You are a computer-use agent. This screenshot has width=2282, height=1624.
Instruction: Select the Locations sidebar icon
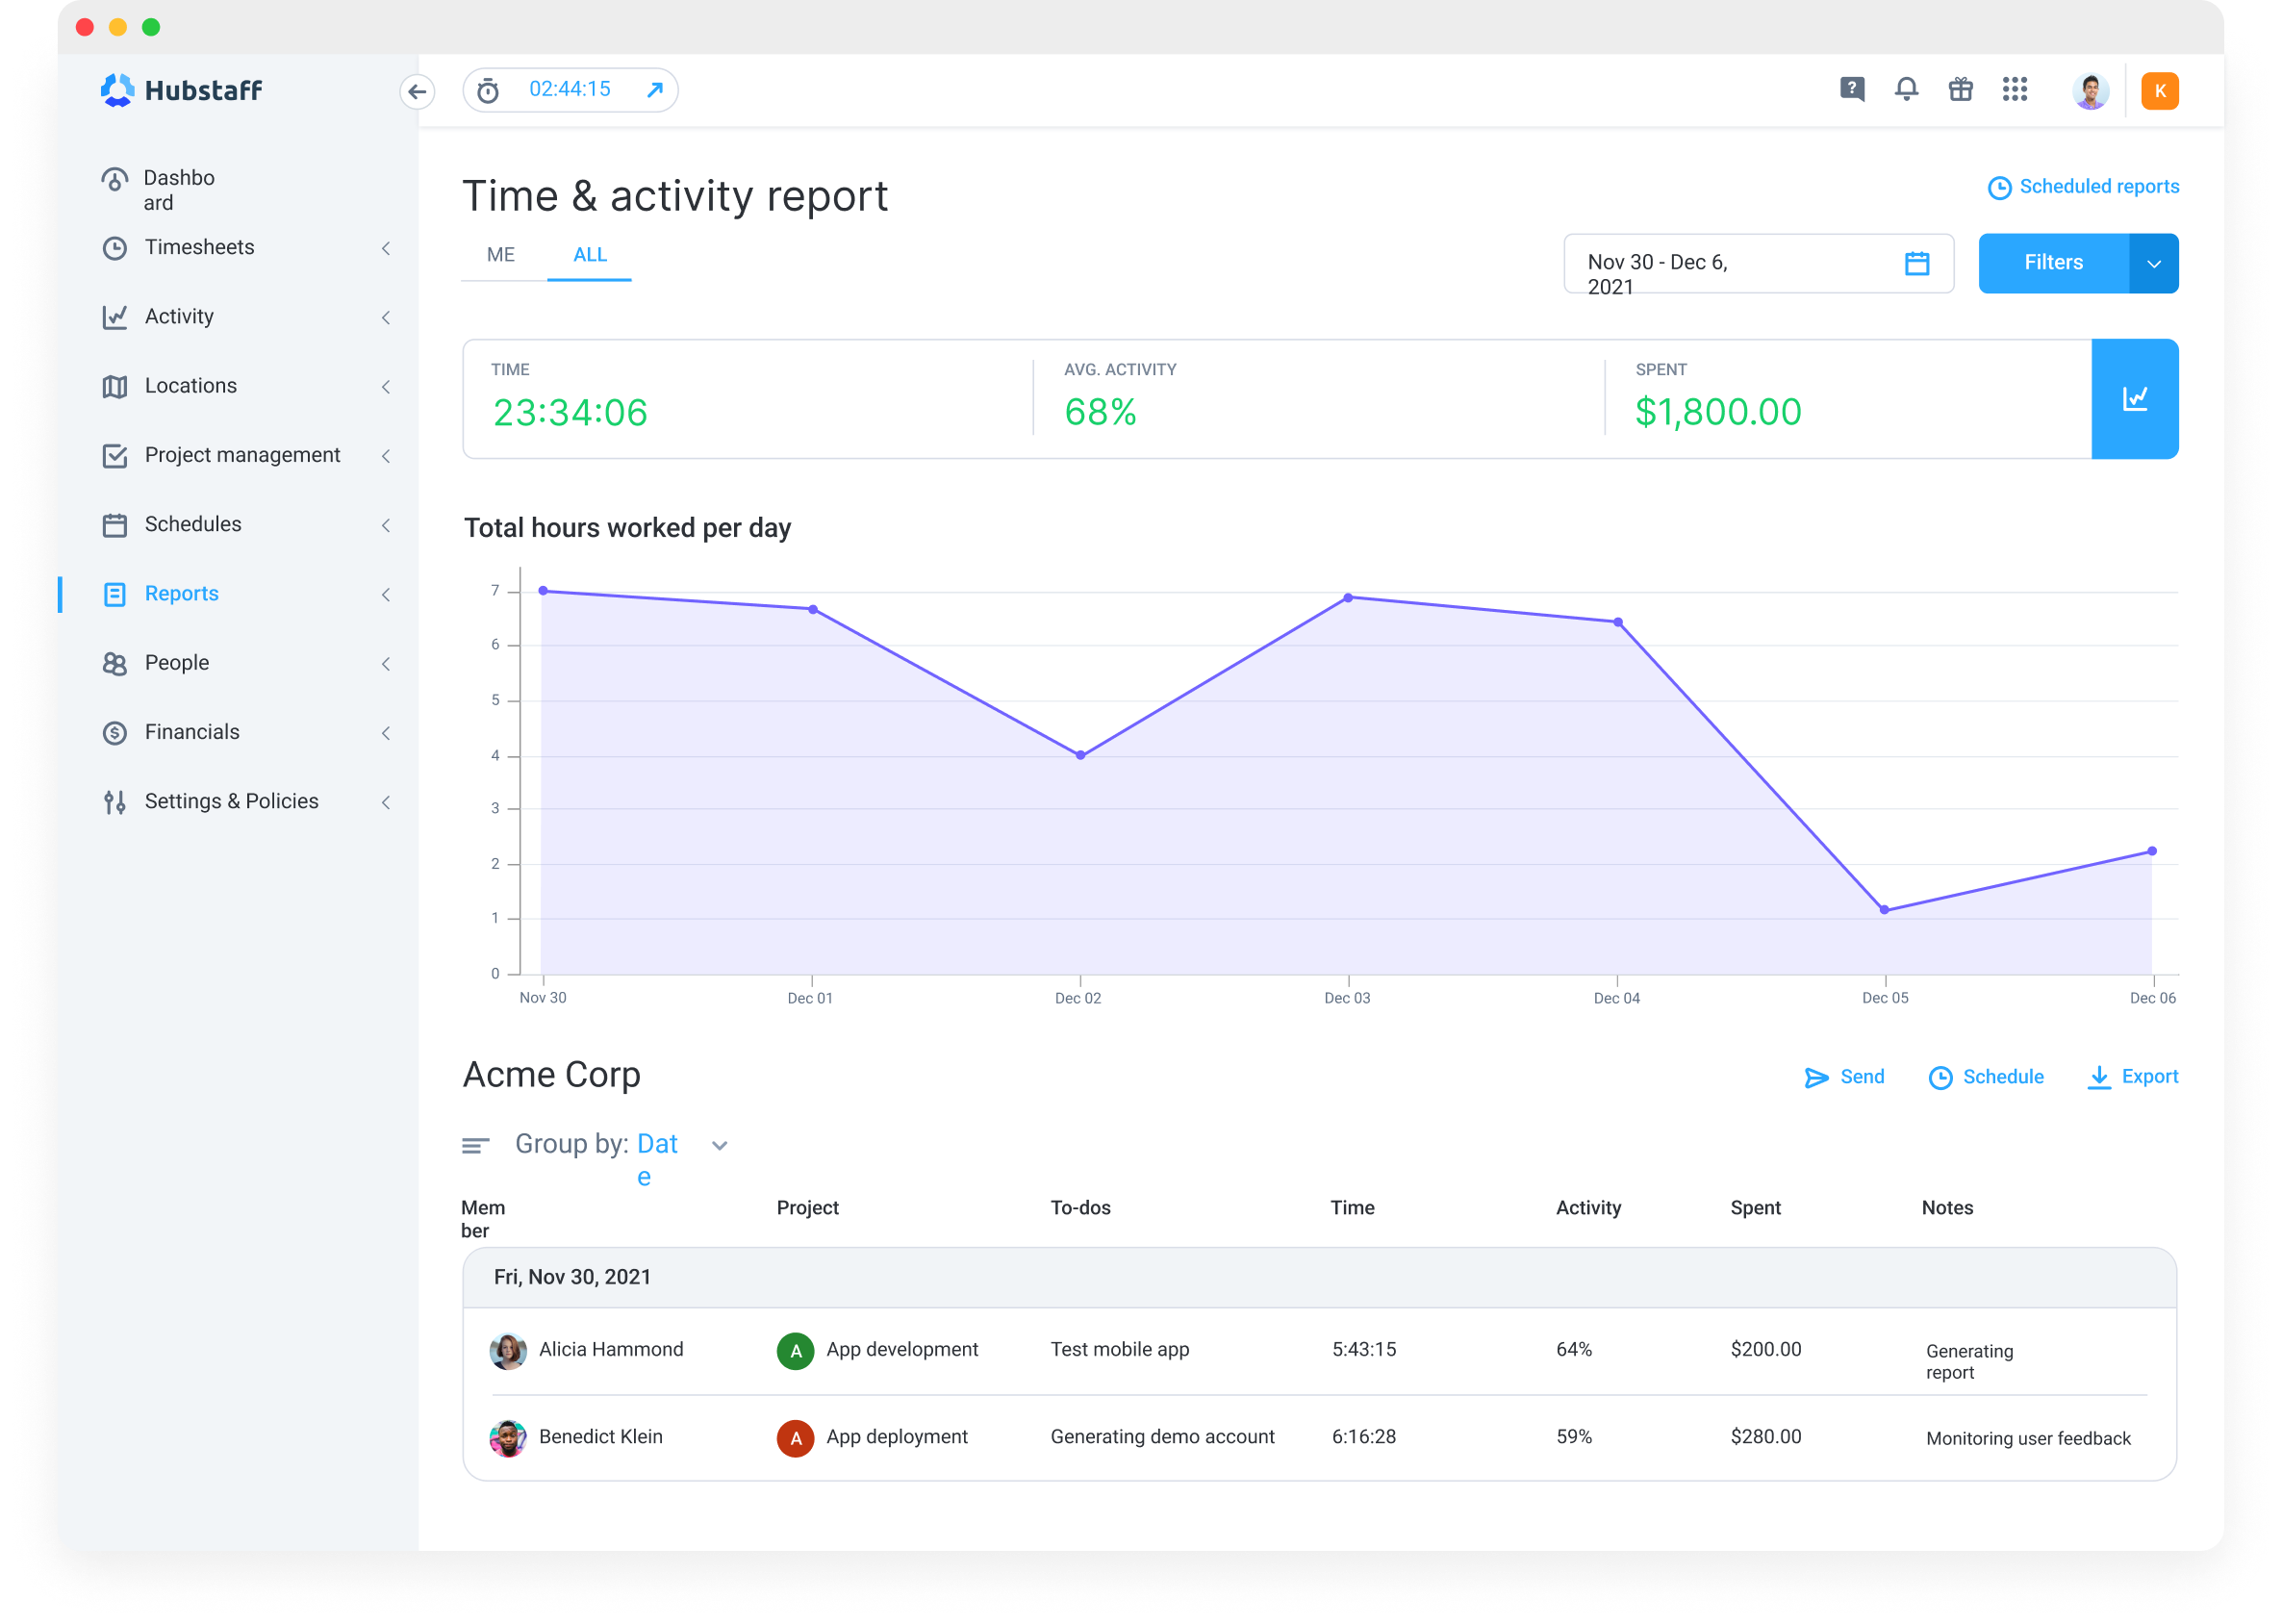[x=115, y=385]
